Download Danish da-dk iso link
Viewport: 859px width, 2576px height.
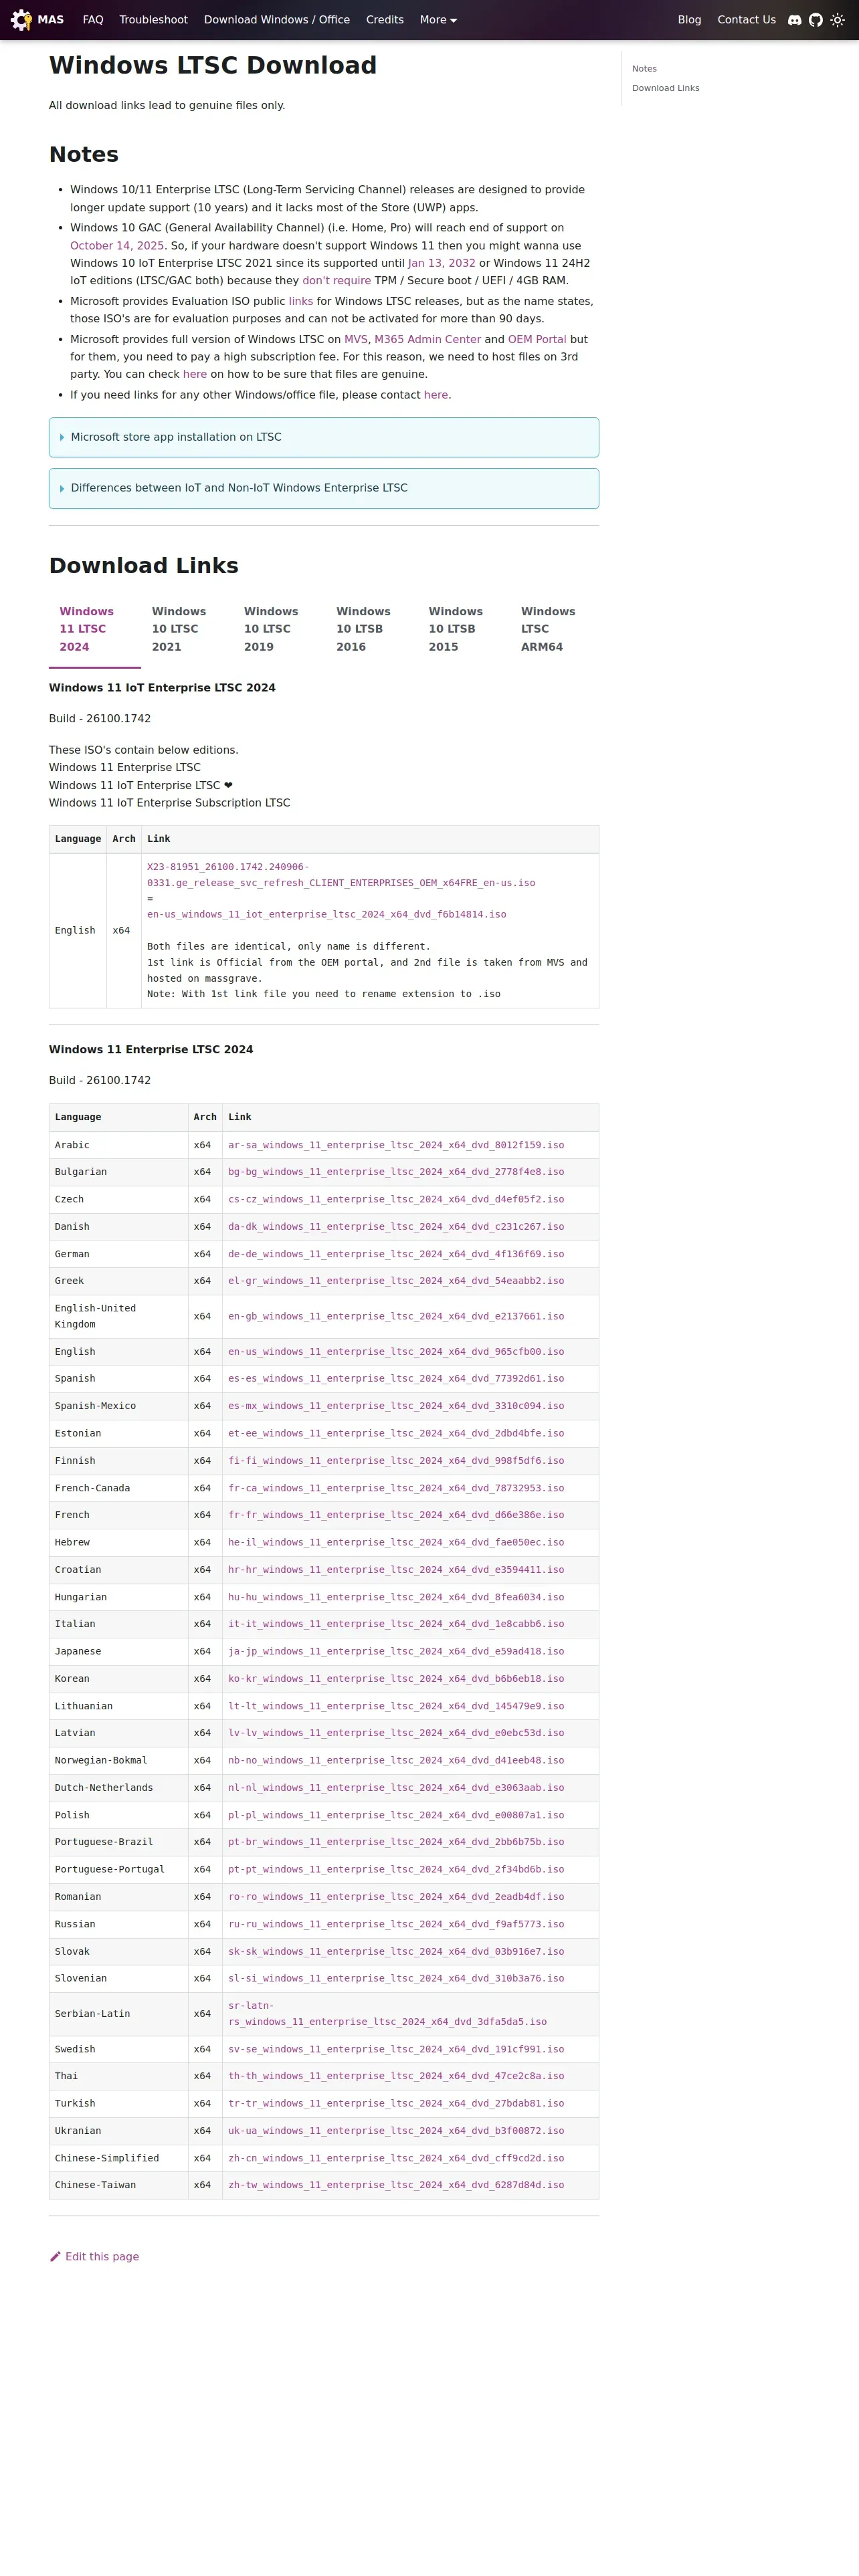tap(396, 1227)
